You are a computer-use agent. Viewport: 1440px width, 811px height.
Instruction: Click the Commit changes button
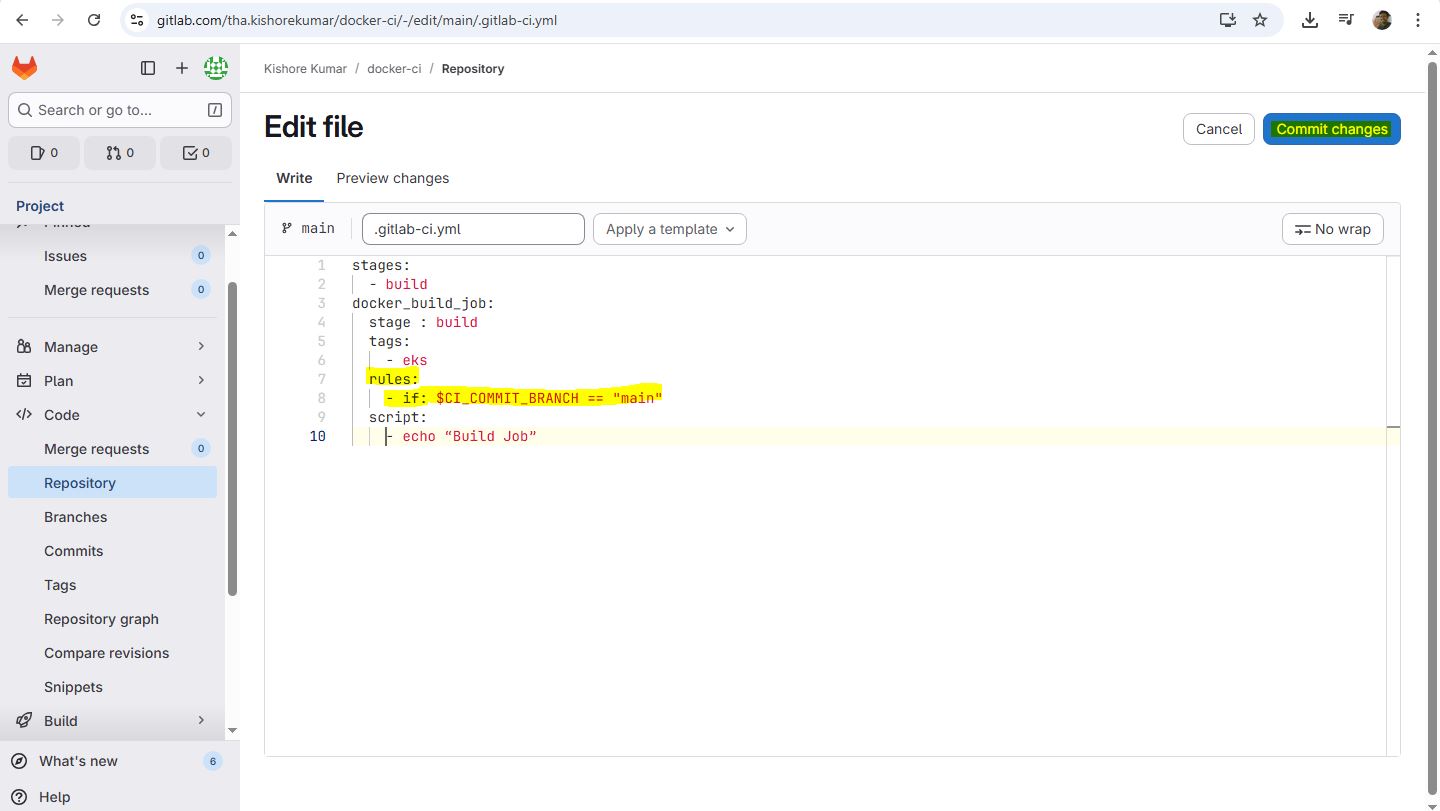click(1331, 129)
